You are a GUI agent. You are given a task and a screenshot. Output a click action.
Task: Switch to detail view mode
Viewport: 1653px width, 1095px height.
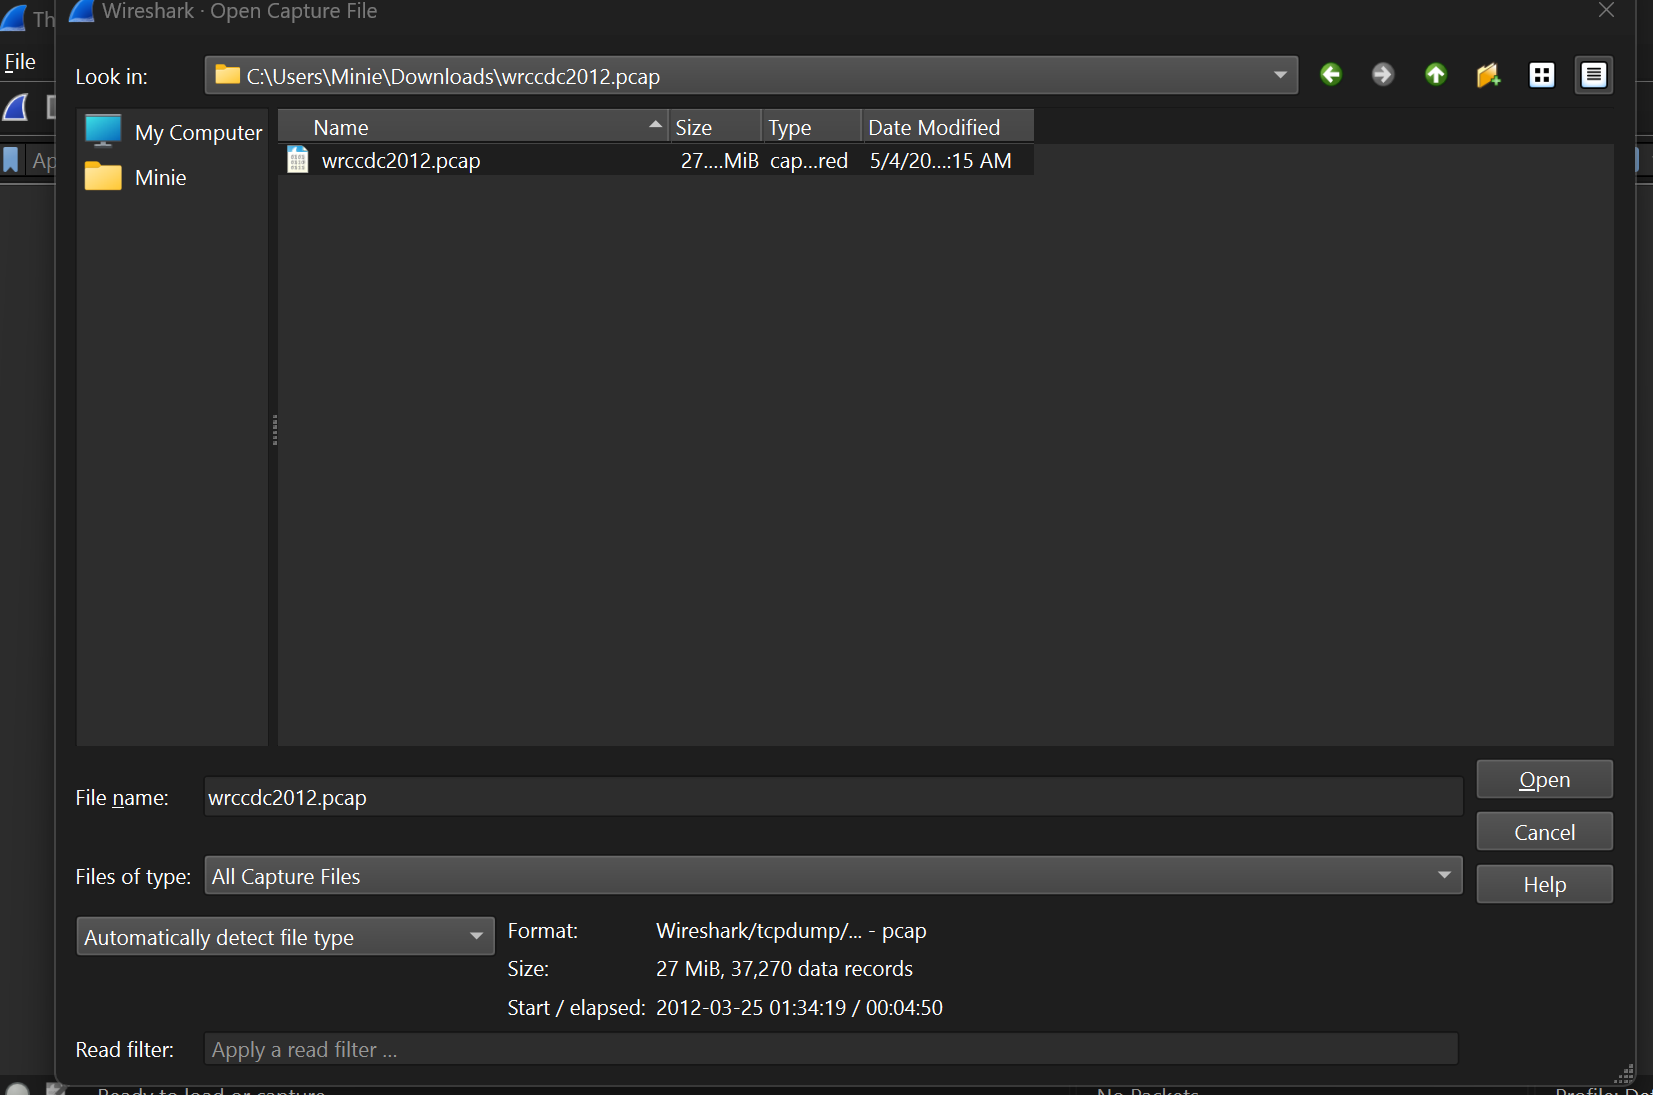coord(1594,75)
